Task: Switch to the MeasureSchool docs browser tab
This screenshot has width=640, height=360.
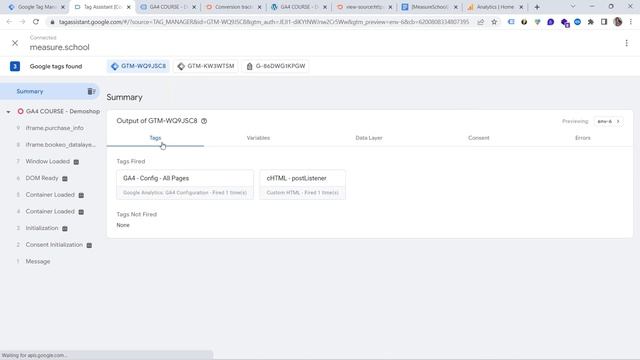Action: 430,7
